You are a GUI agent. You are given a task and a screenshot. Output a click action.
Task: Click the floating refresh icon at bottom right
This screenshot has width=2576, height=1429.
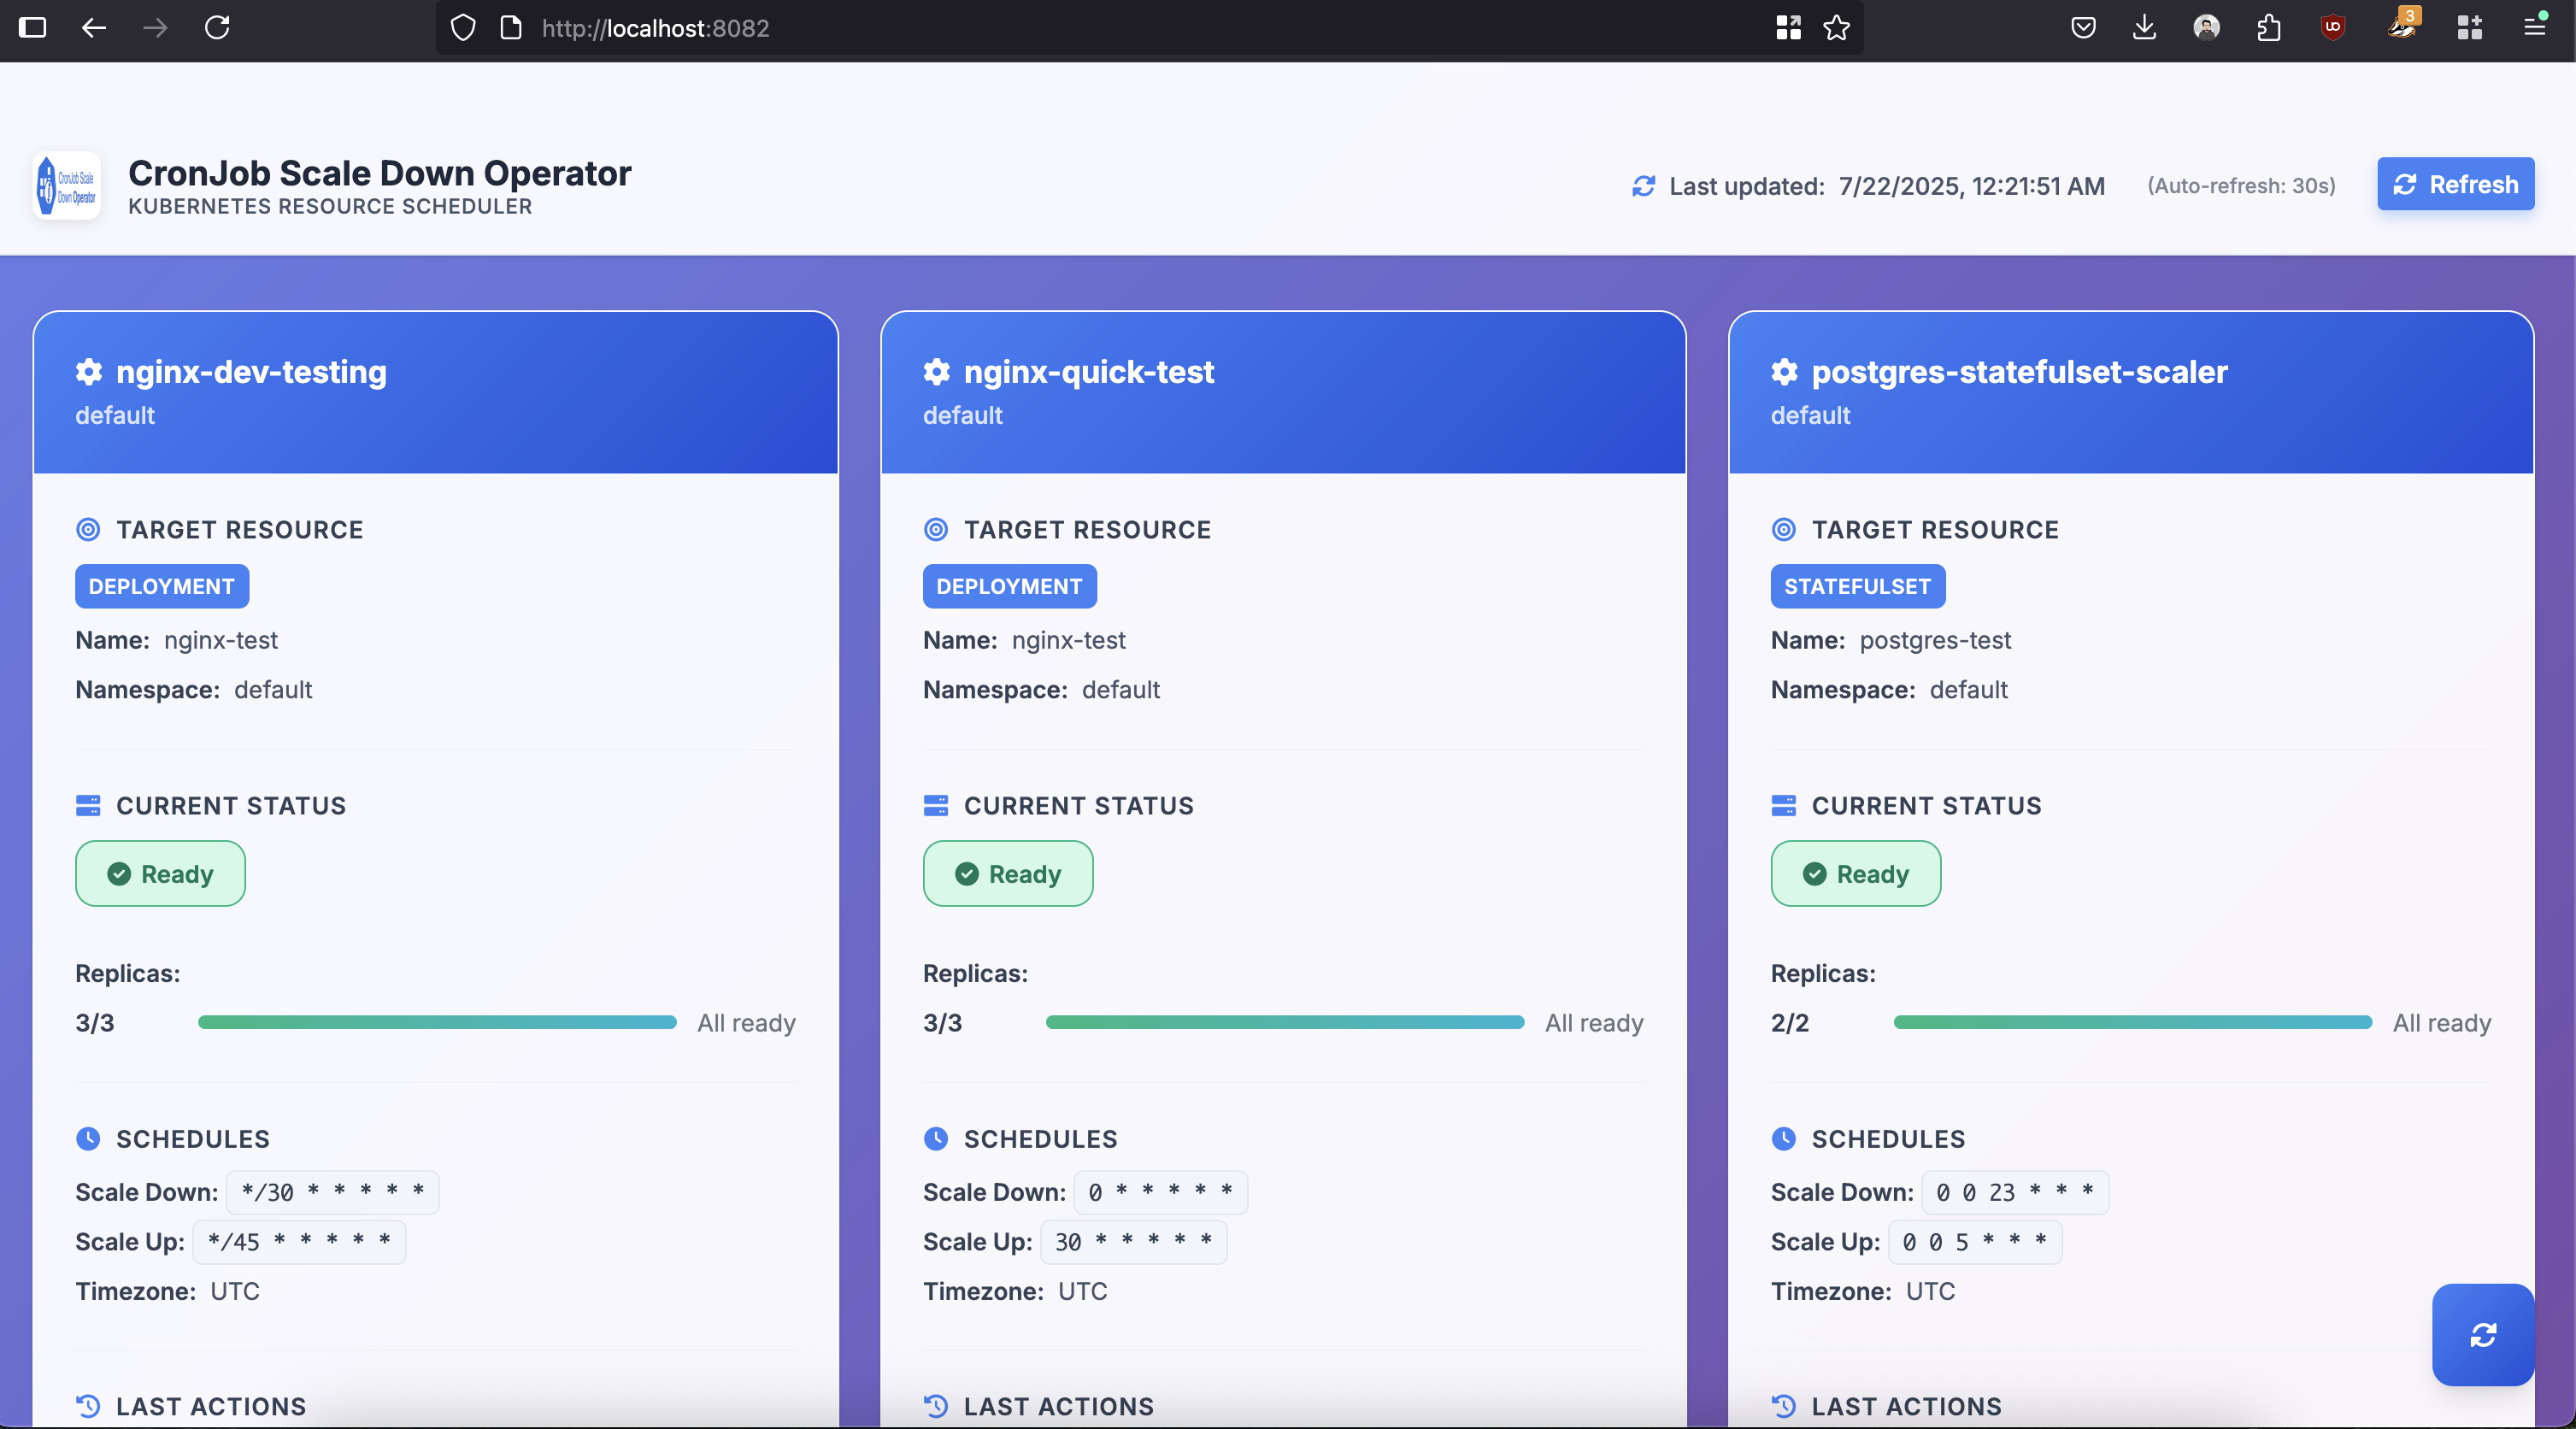(x=2483, y=1334)
